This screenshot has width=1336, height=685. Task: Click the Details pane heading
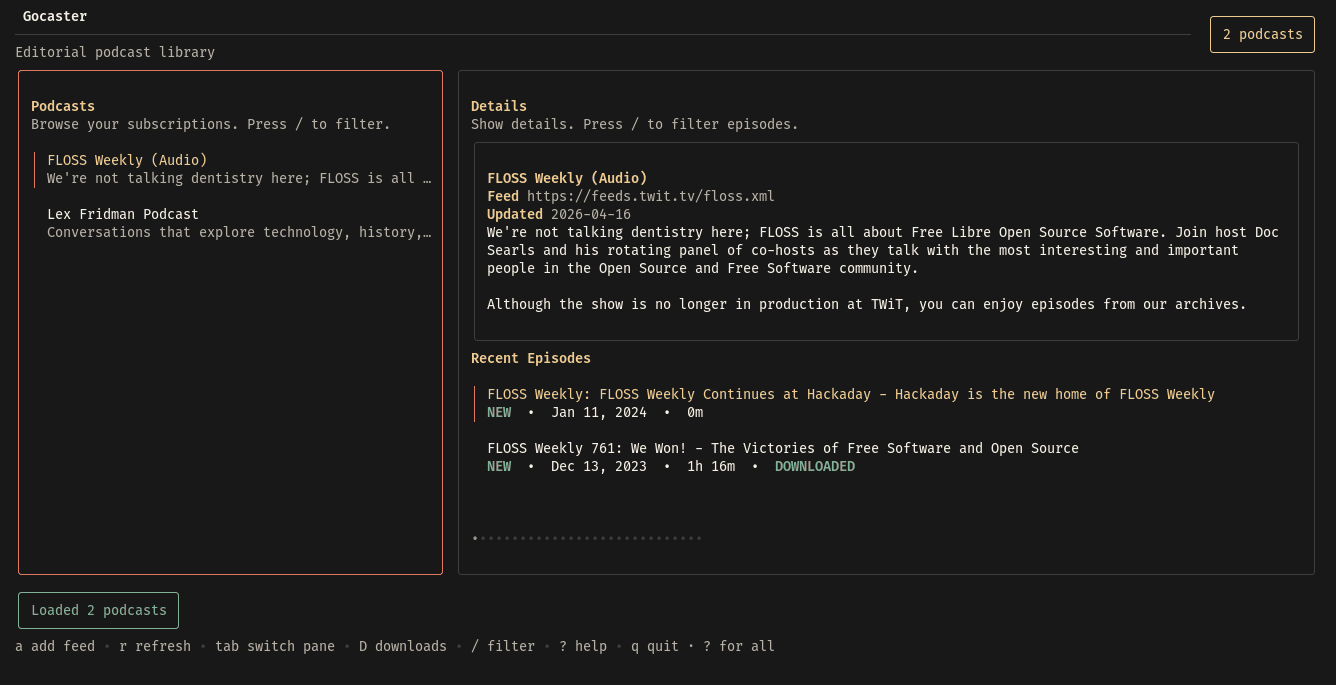pyautogui.click(x=499, y=106)
